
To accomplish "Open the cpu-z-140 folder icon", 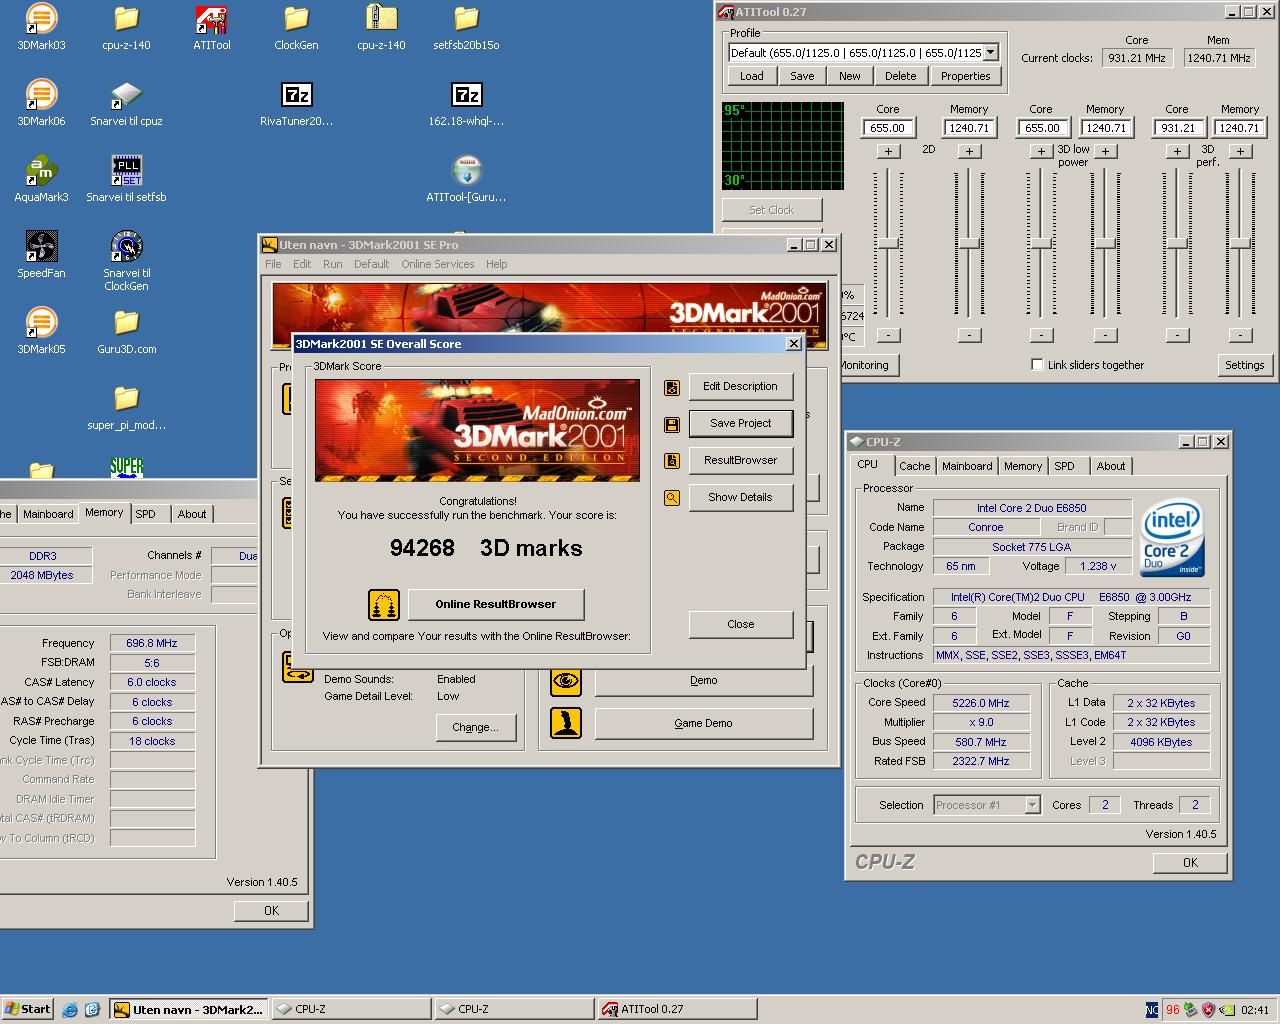I will point(126,26).
